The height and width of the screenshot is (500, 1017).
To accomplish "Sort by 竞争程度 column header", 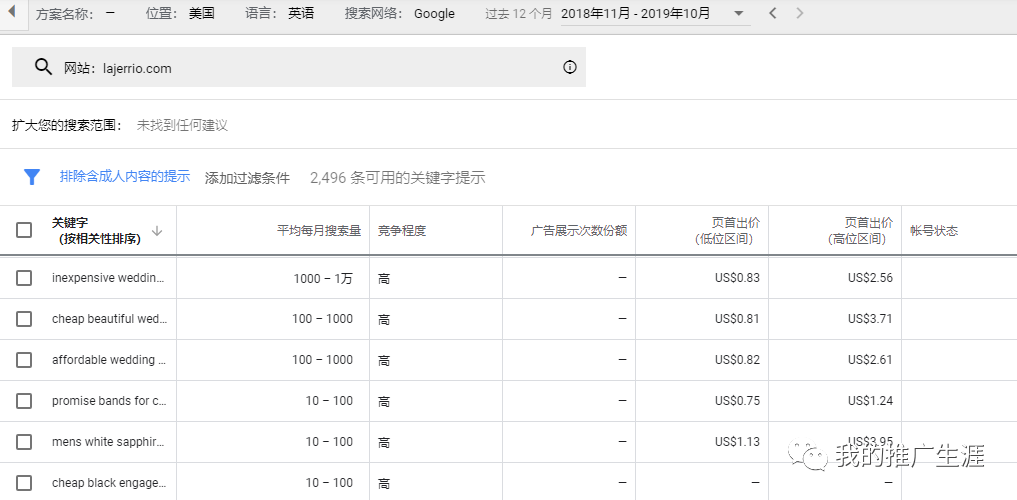I will point(402,231).
